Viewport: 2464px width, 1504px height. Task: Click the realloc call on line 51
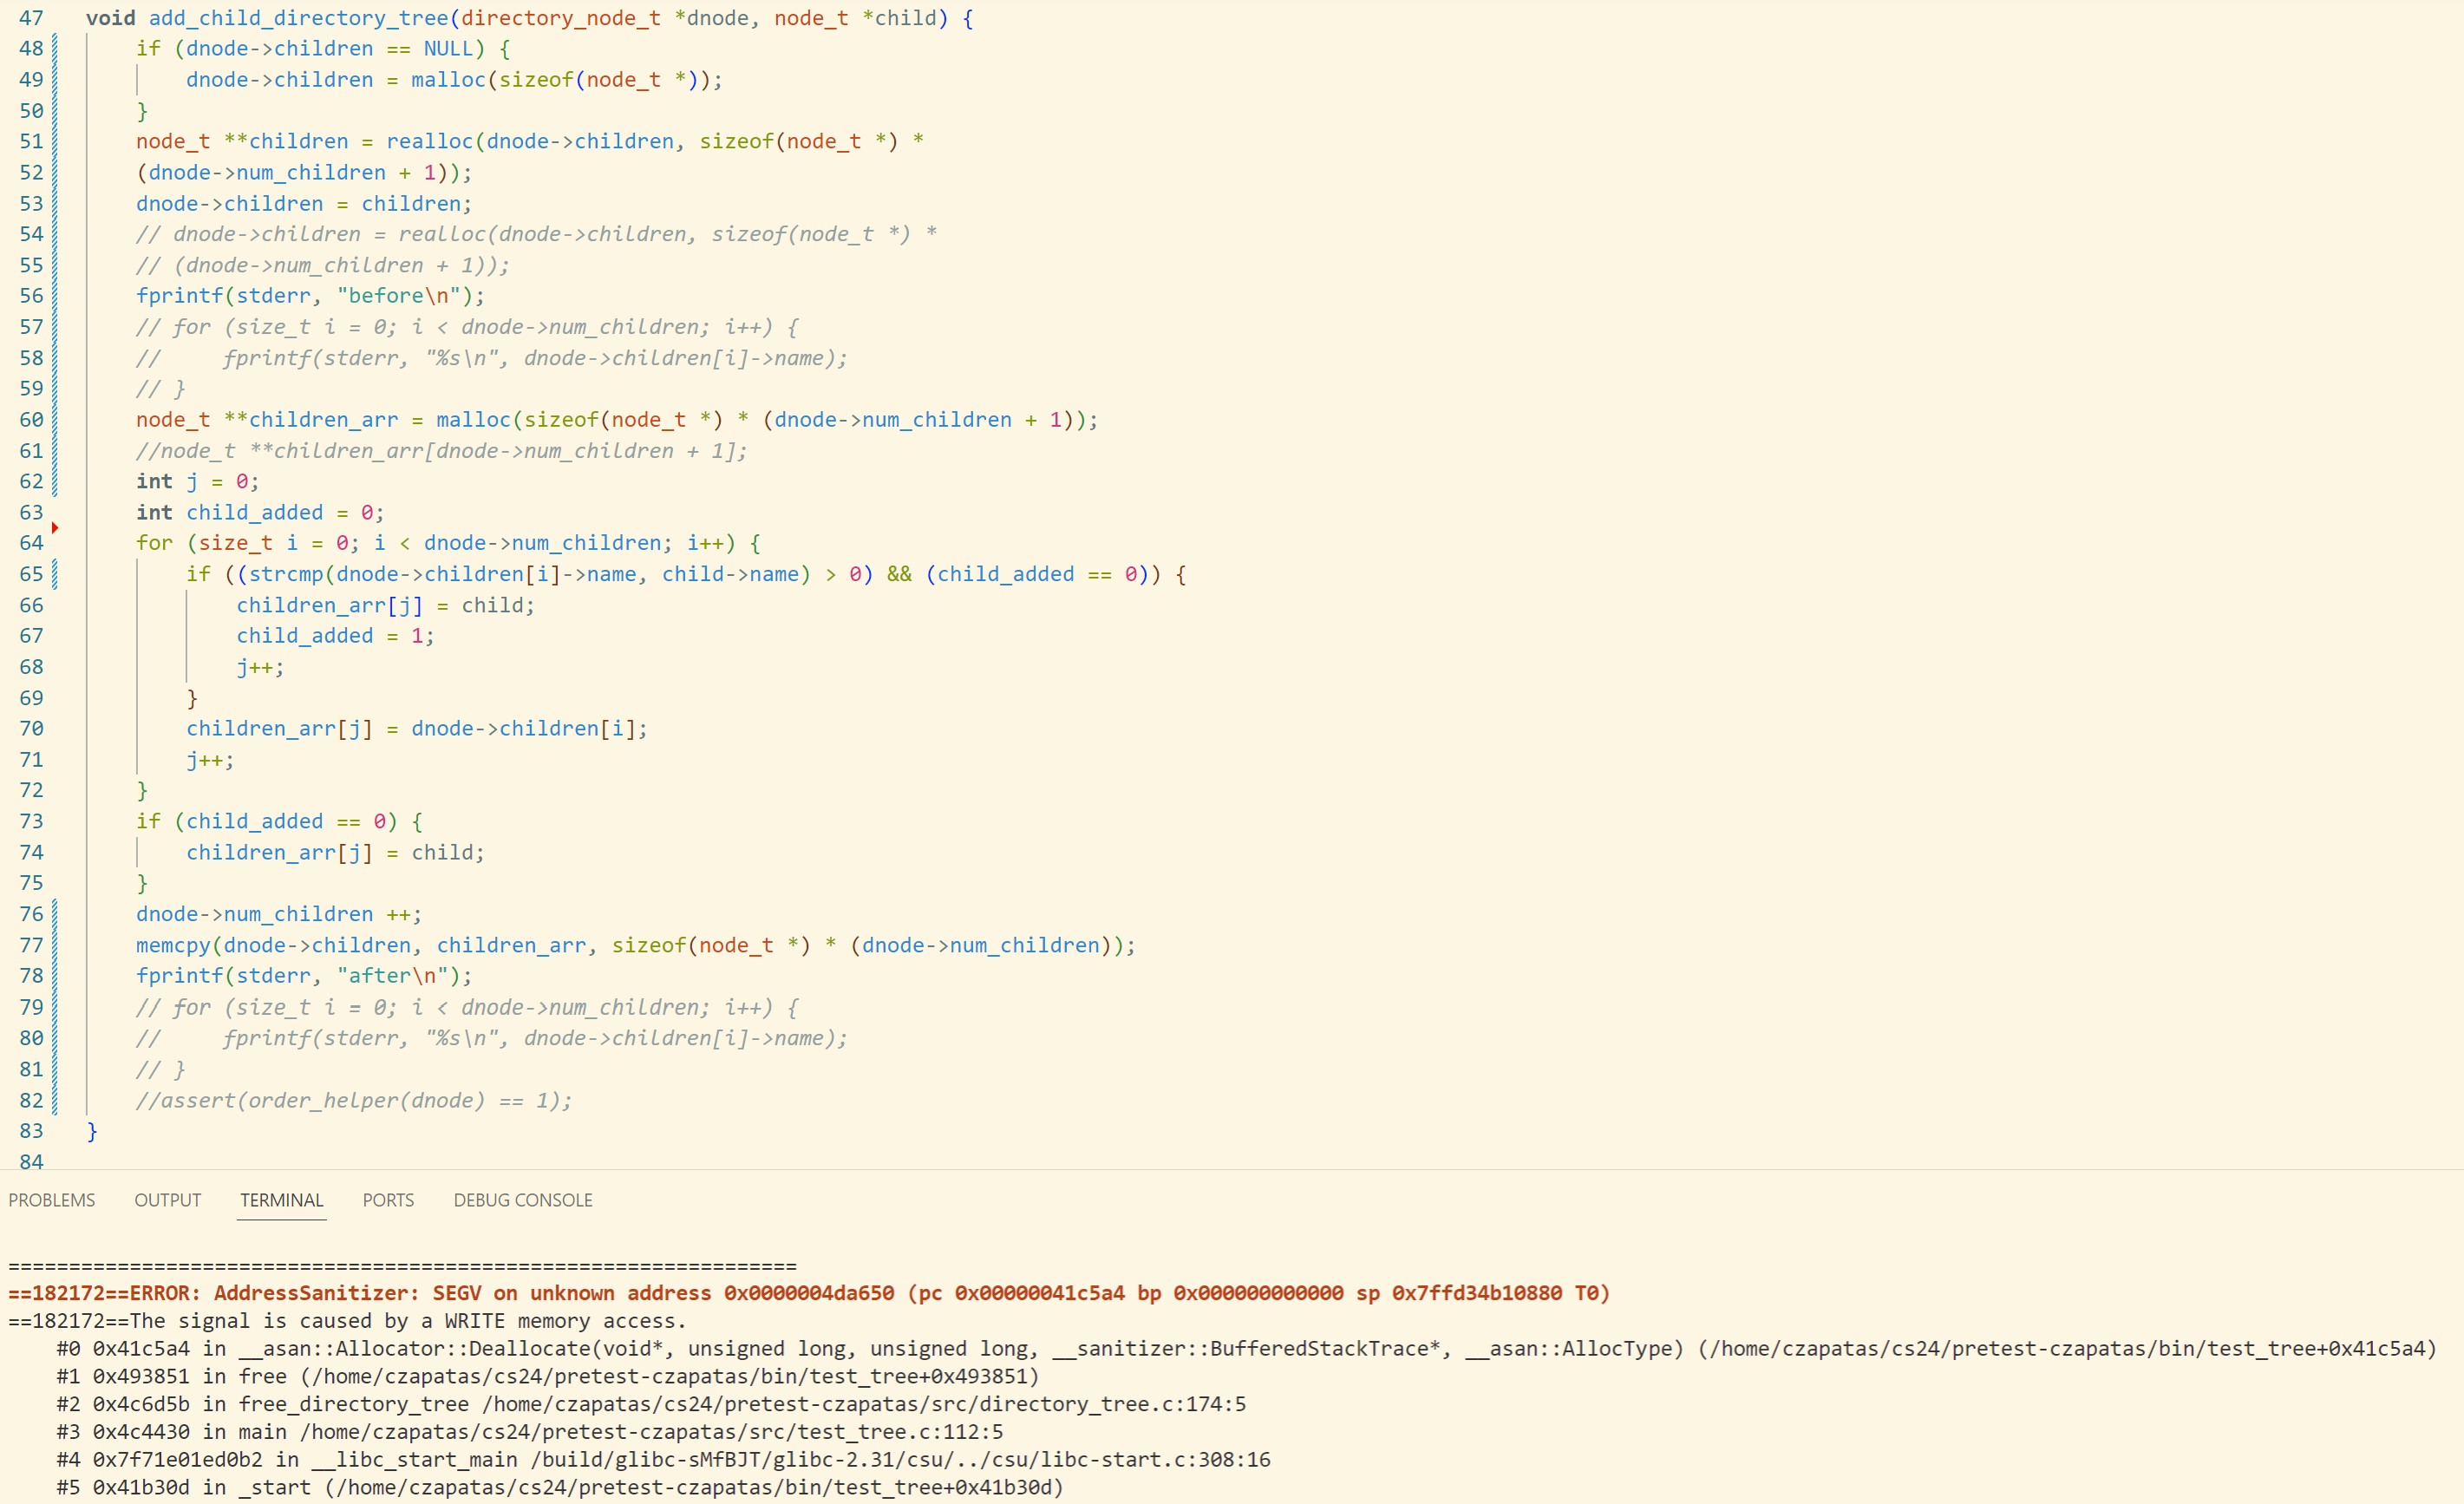430,141
